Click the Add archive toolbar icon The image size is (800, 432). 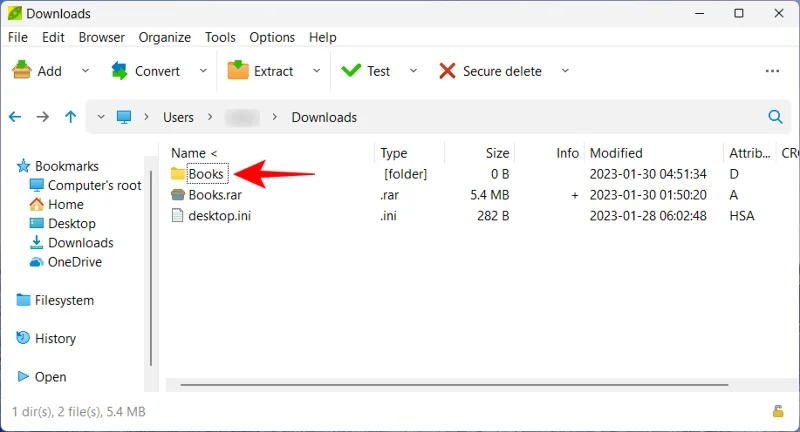click(21, 71)
